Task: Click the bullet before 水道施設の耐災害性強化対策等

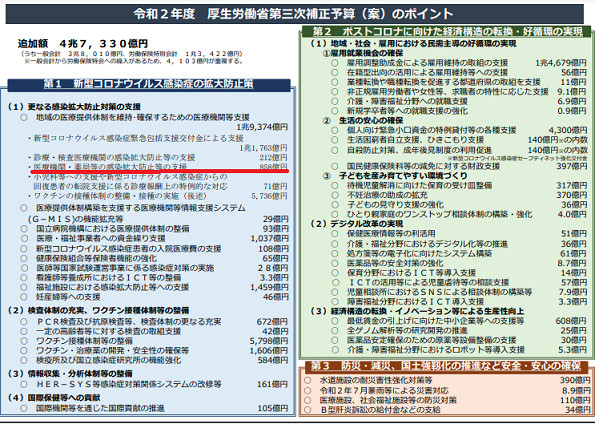Action: coord(308,380)
